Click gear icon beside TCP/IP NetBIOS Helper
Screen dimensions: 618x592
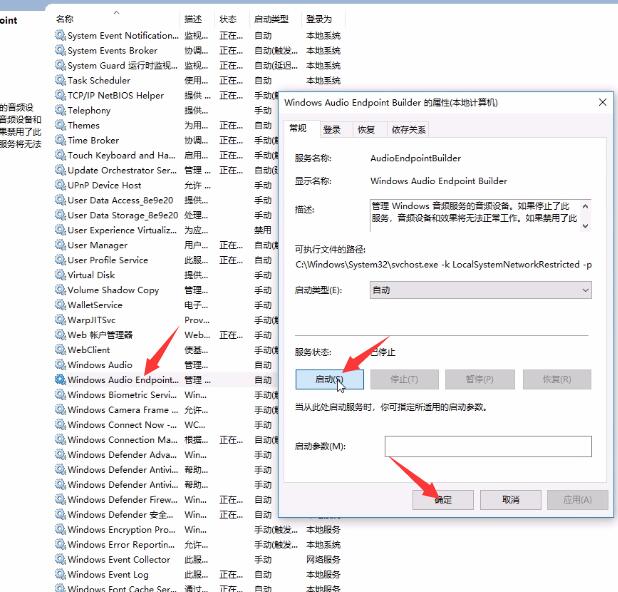pos(60,95)
